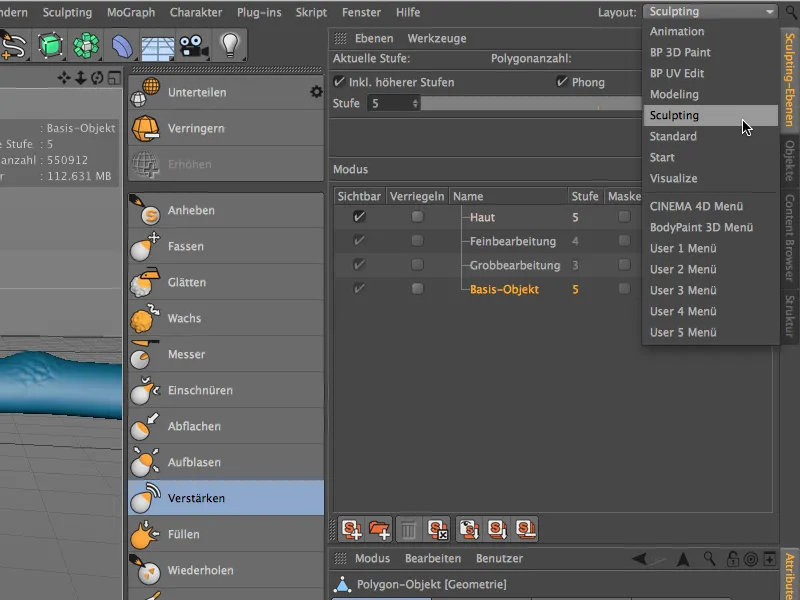
Task: Click the green cube primitive icon
Action: (x=50, y=45)
